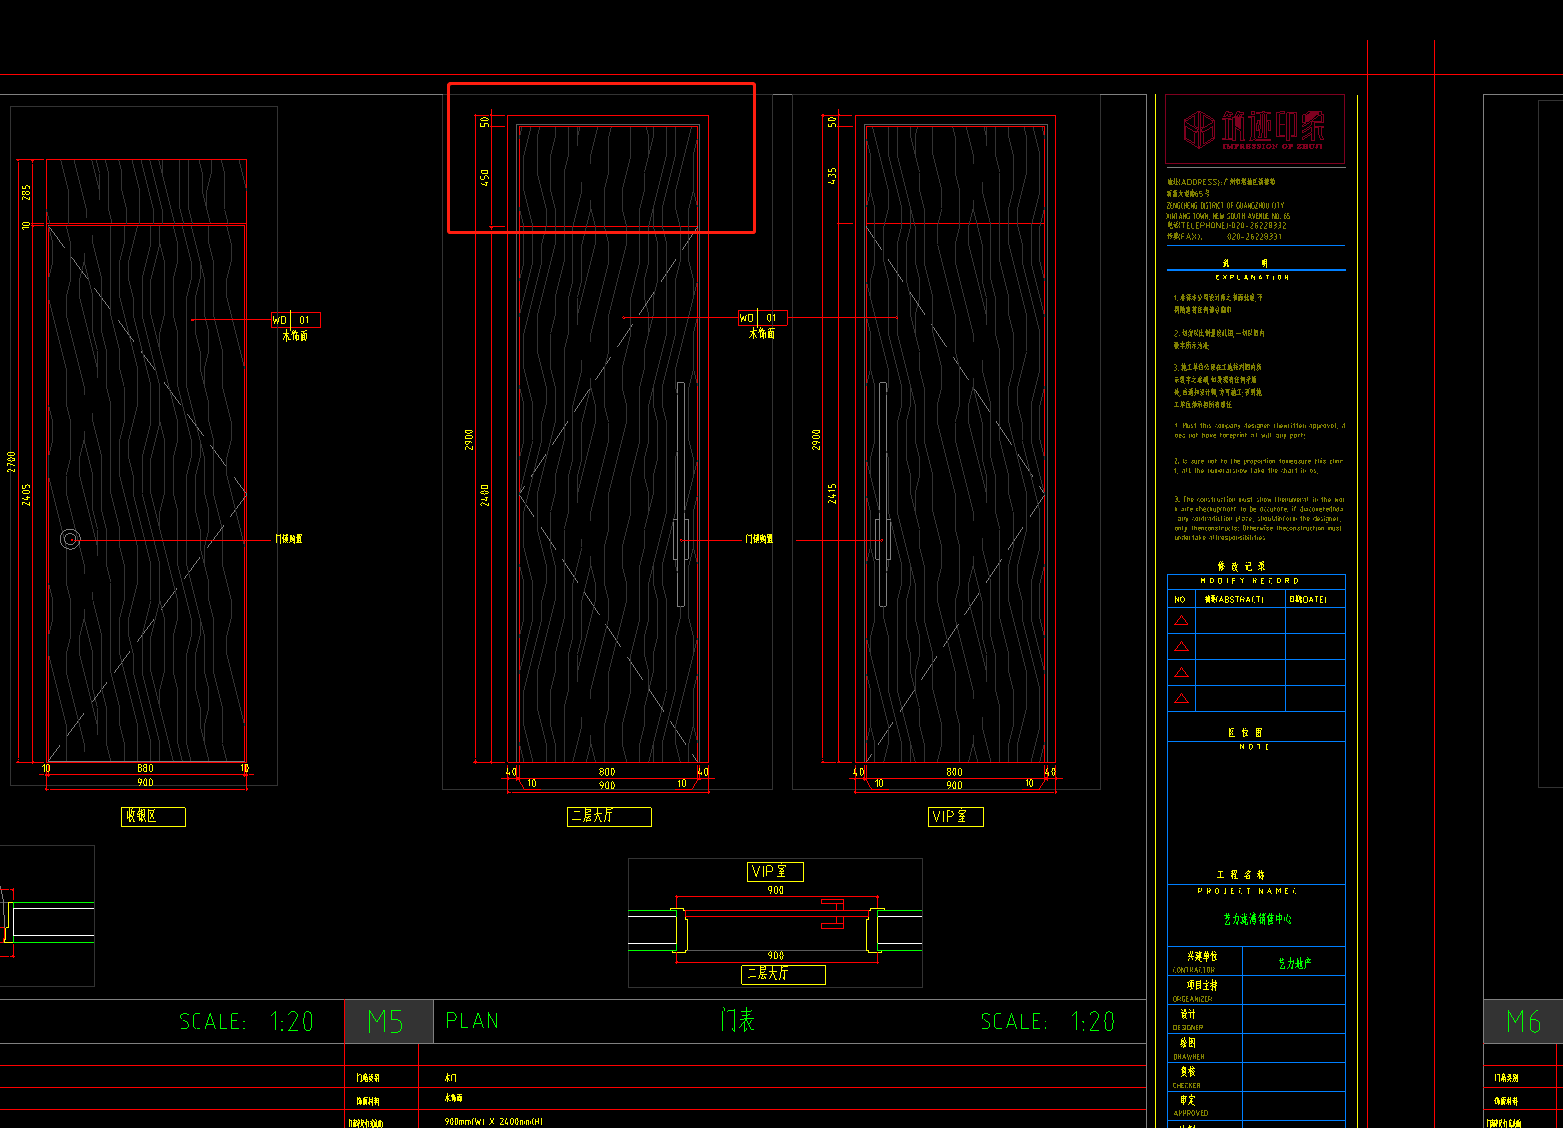Click the TELEPHONE 020-26228332 line
This screenshot has height=1128, width=1563.
(x=1227, y=226)
